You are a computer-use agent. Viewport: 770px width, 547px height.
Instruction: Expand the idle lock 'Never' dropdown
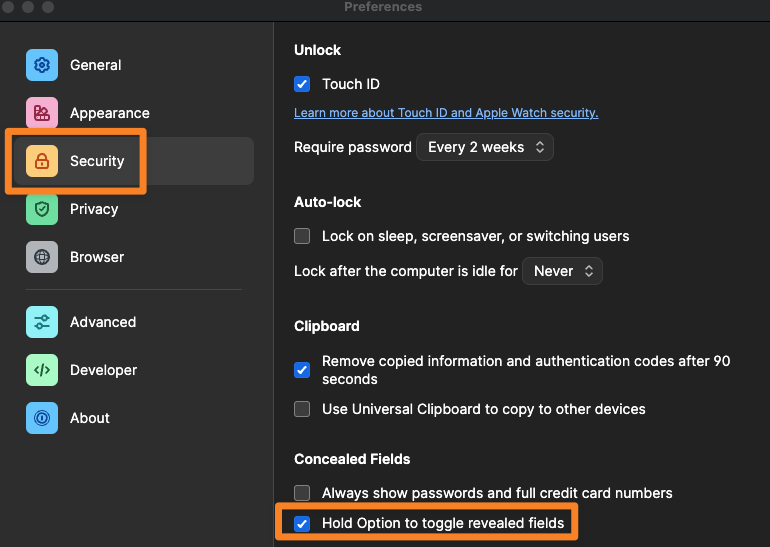(562, 271)
